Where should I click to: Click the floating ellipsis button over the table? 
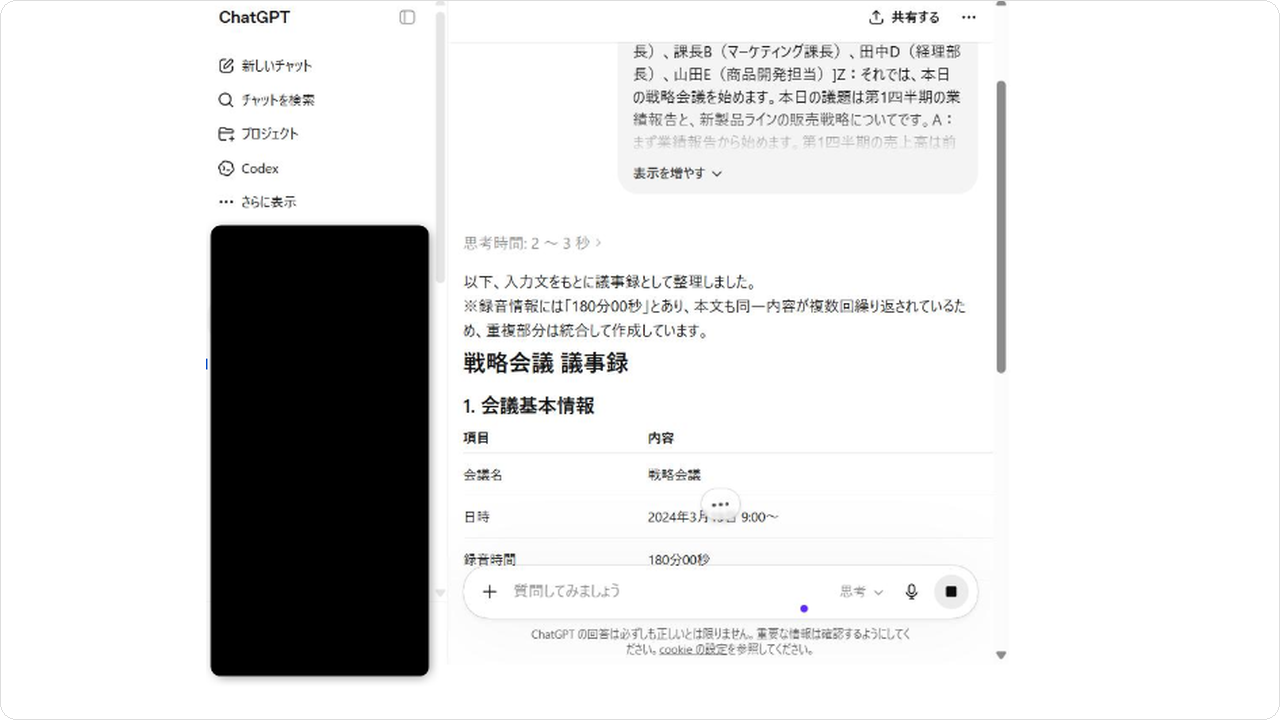[x=720, y=504]
